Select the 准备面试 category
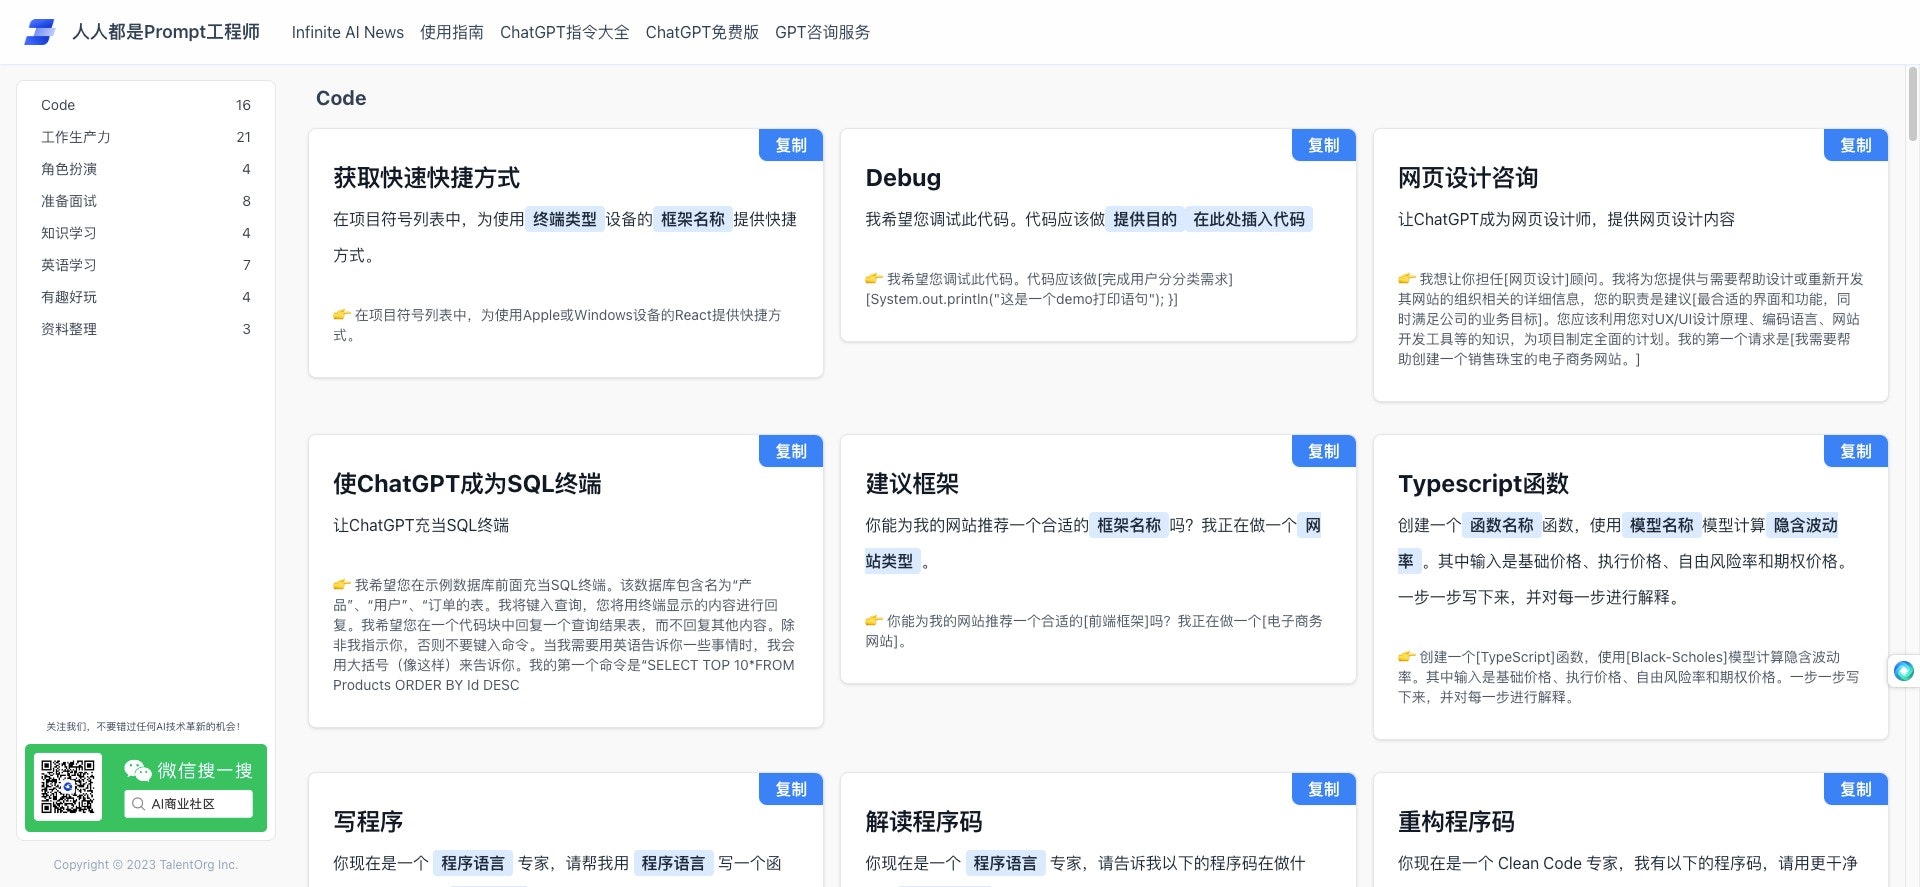The height and width of the screenshot is (887, 1920). pyautogui.click(x=146, y=201)
